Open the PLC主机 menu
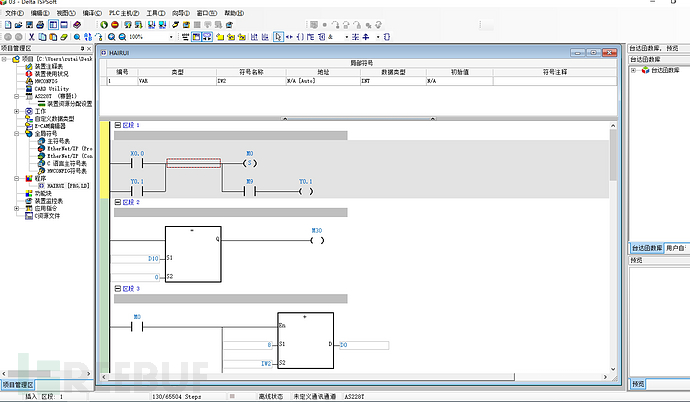Viewport: 690px width, 402px height. click(x=122, y=14)
